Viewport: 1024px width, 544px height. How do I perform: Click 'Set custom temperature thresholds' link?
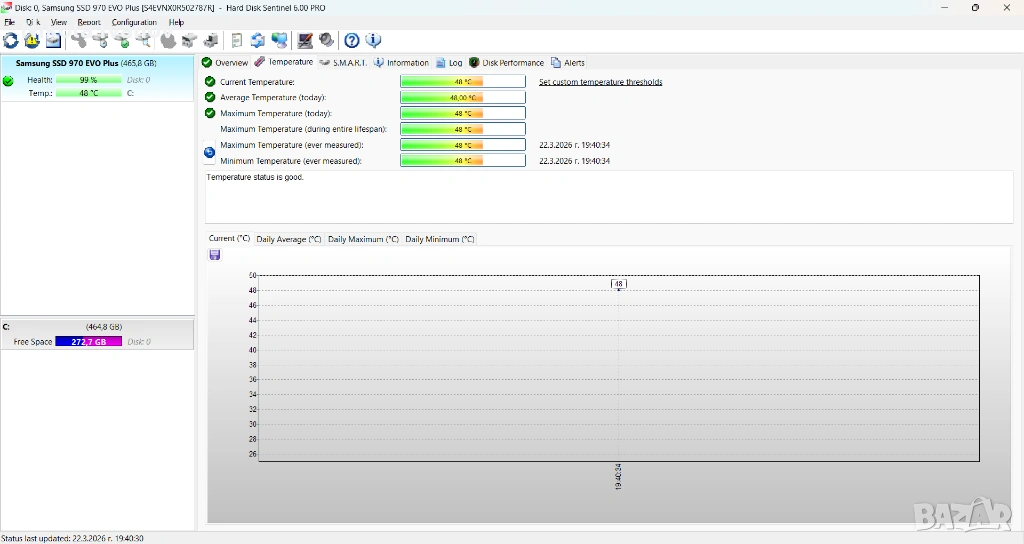[600, 82]
